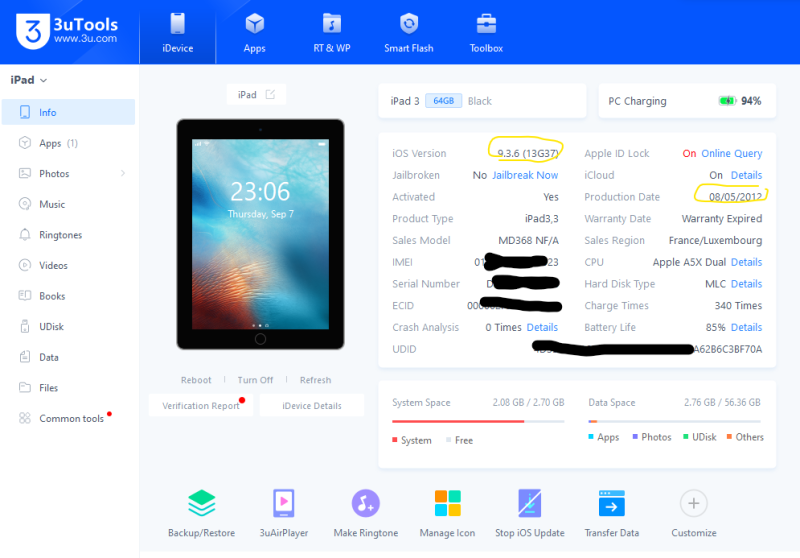
Task: Click the Turn Off button
Action: tap(255, 380)
